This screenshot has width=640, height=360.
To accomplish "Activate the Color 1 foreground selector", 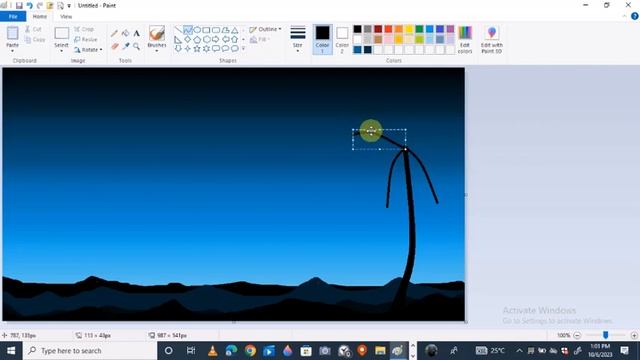I will pyautogui.click(x=322, y=40).
